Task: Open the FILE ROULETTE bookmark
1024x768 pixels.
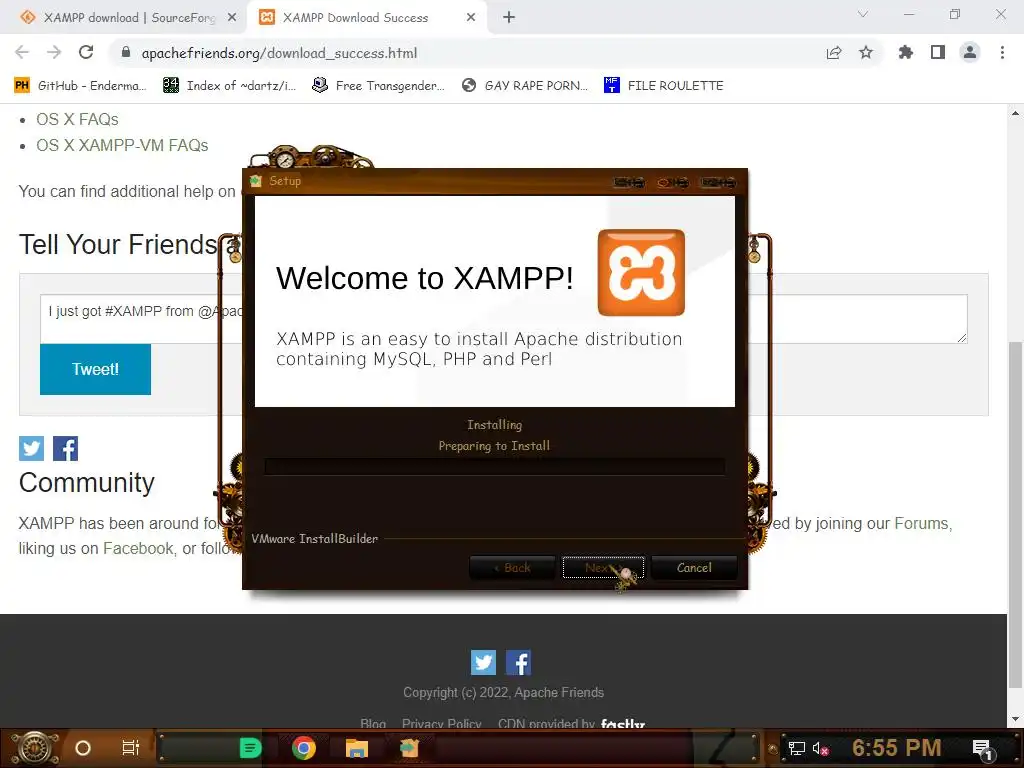Action: [x=664, y=86]
